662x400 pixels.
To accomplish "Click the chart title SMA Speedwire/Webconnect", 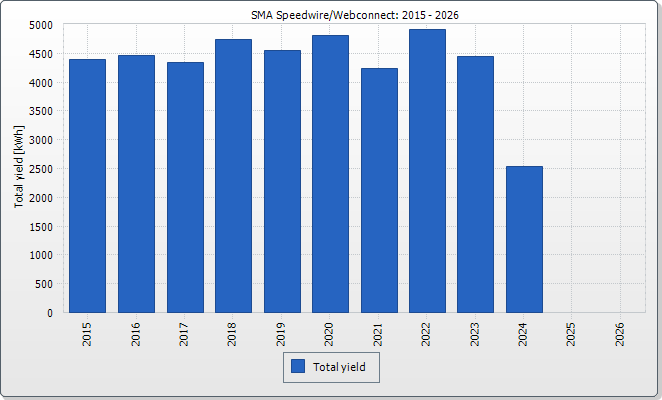I will coord(355,14).
